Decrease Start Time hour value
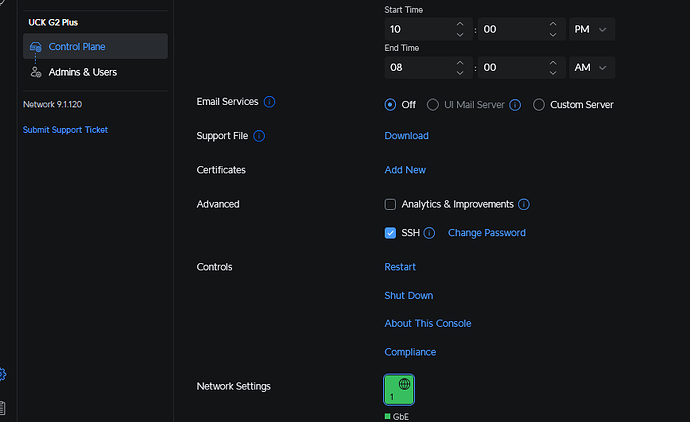Image resolution: width=690 pixels, height=422 pixels. (460, 35)
